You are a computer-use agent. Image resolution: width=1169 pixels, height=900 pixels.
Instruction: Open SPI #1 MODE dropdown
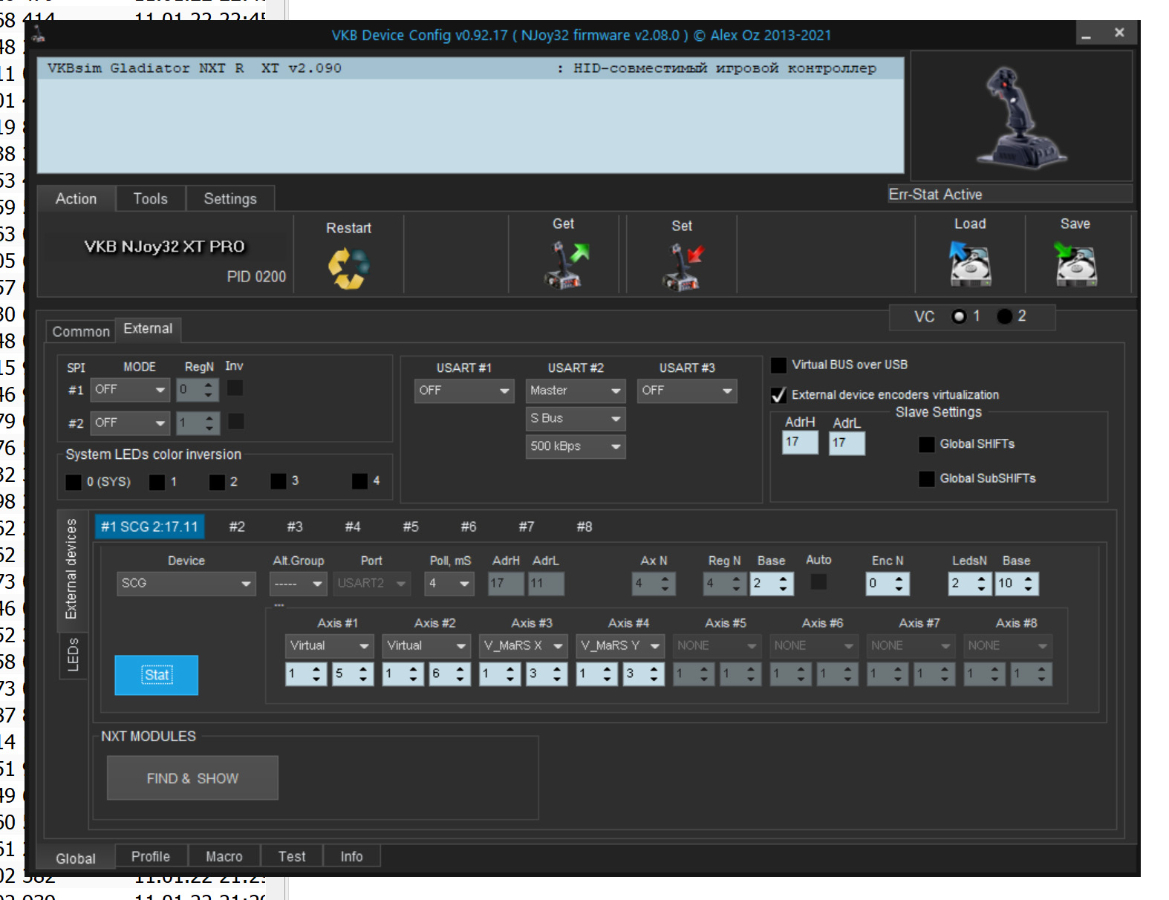(x=130, y=389)
